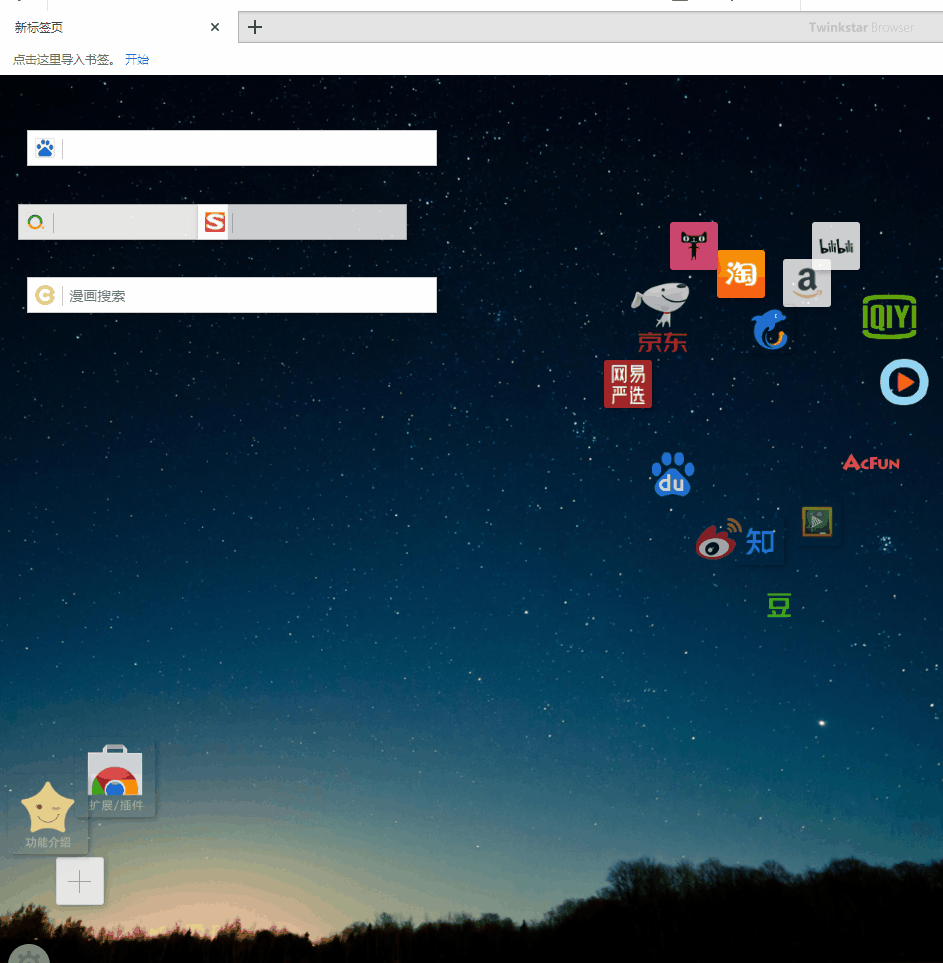
Task: Open the bilibili shortcut tile
Action: (835, 246)
